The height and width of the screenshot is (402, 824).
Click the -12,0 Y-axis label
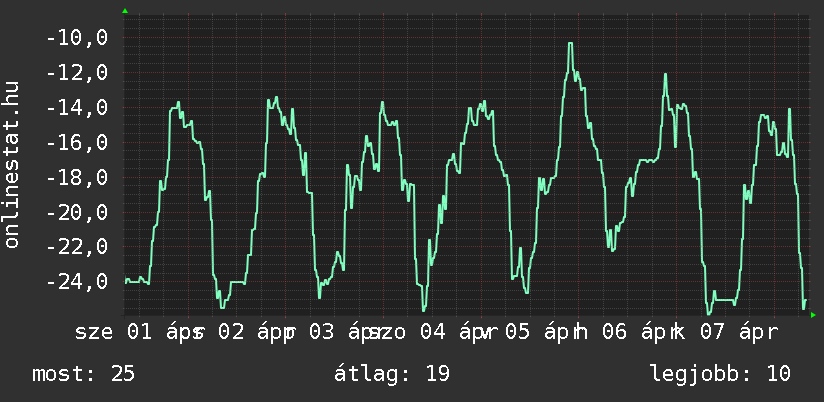point(76,74)
